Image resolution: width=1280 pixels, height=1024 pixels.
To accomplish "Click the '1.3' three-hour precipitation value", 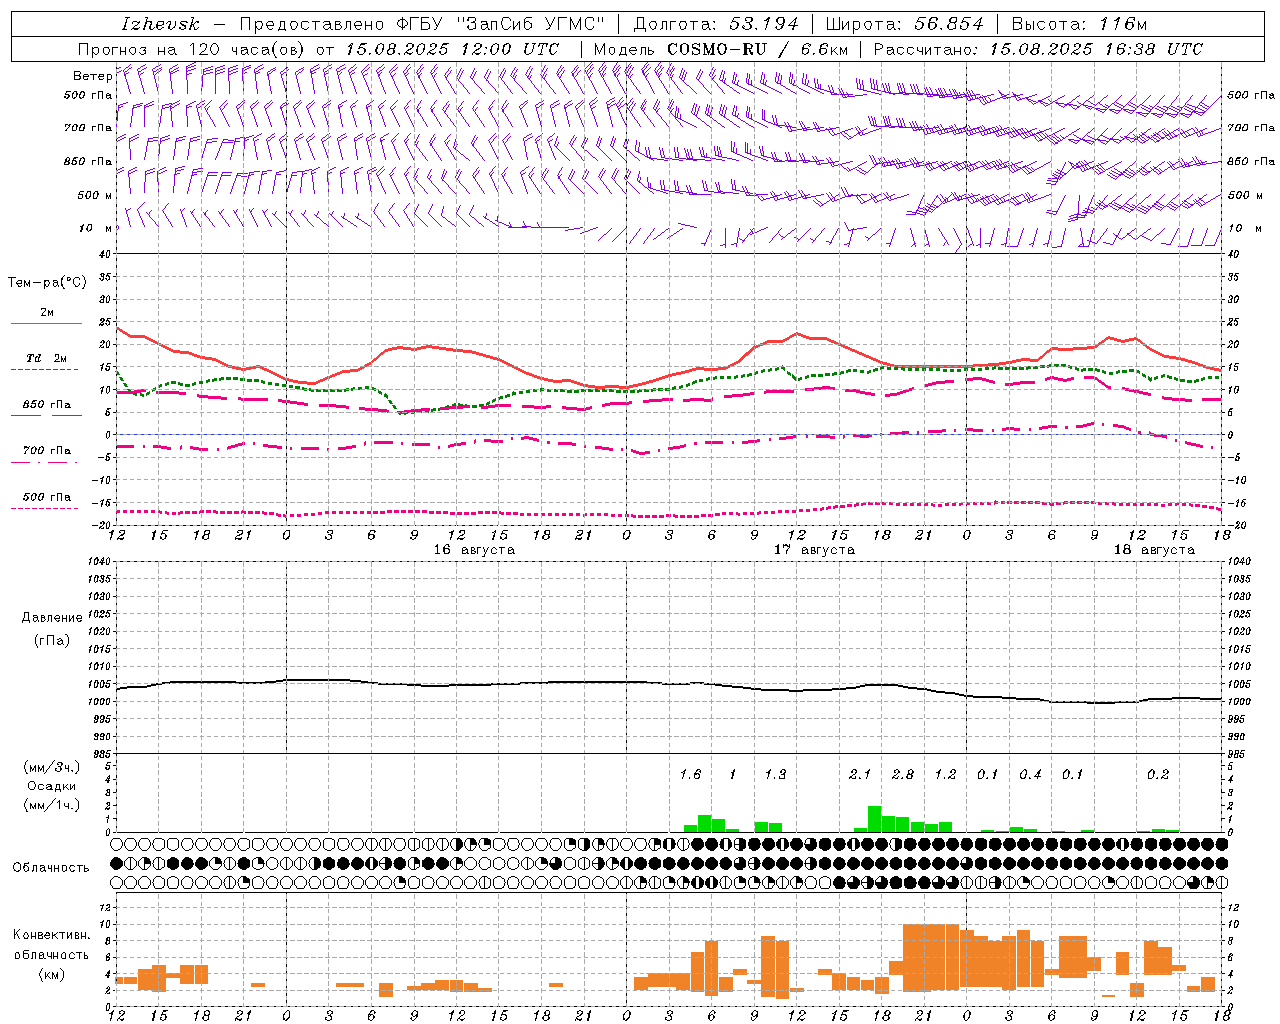I will point(775,775).
